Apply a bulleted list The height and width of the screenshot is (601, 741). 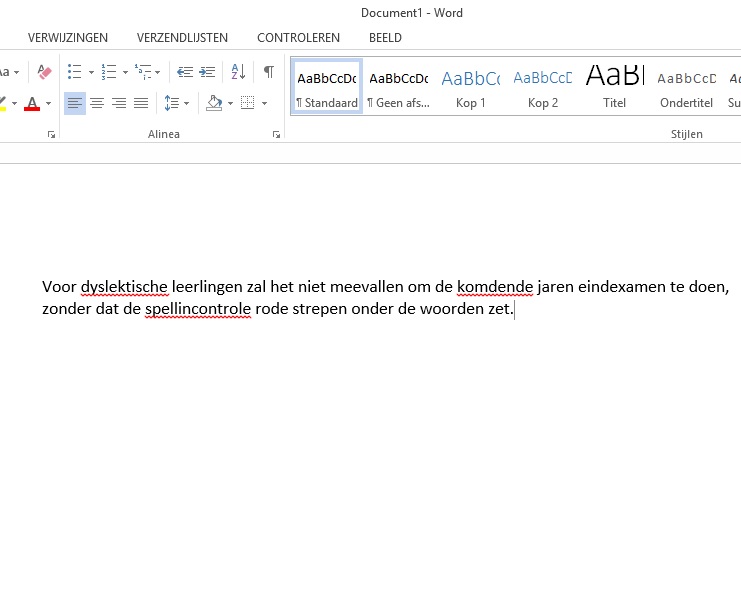[75, 72]
